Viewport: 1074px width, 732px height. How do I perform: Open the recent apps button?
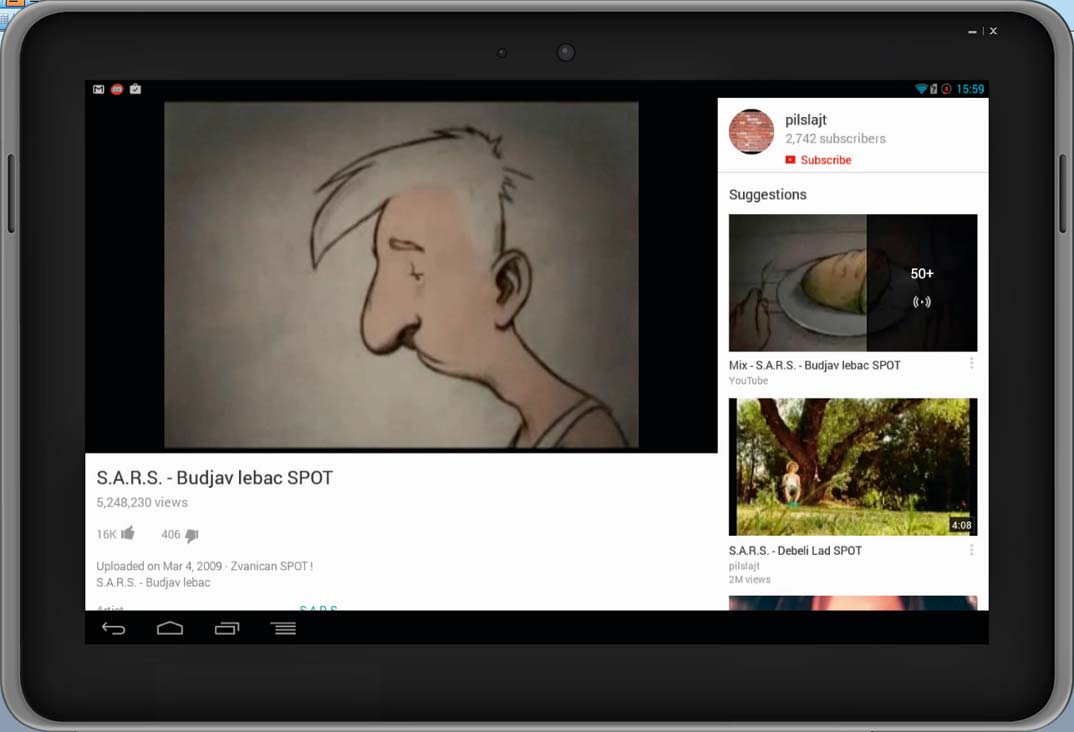point(227,628)
